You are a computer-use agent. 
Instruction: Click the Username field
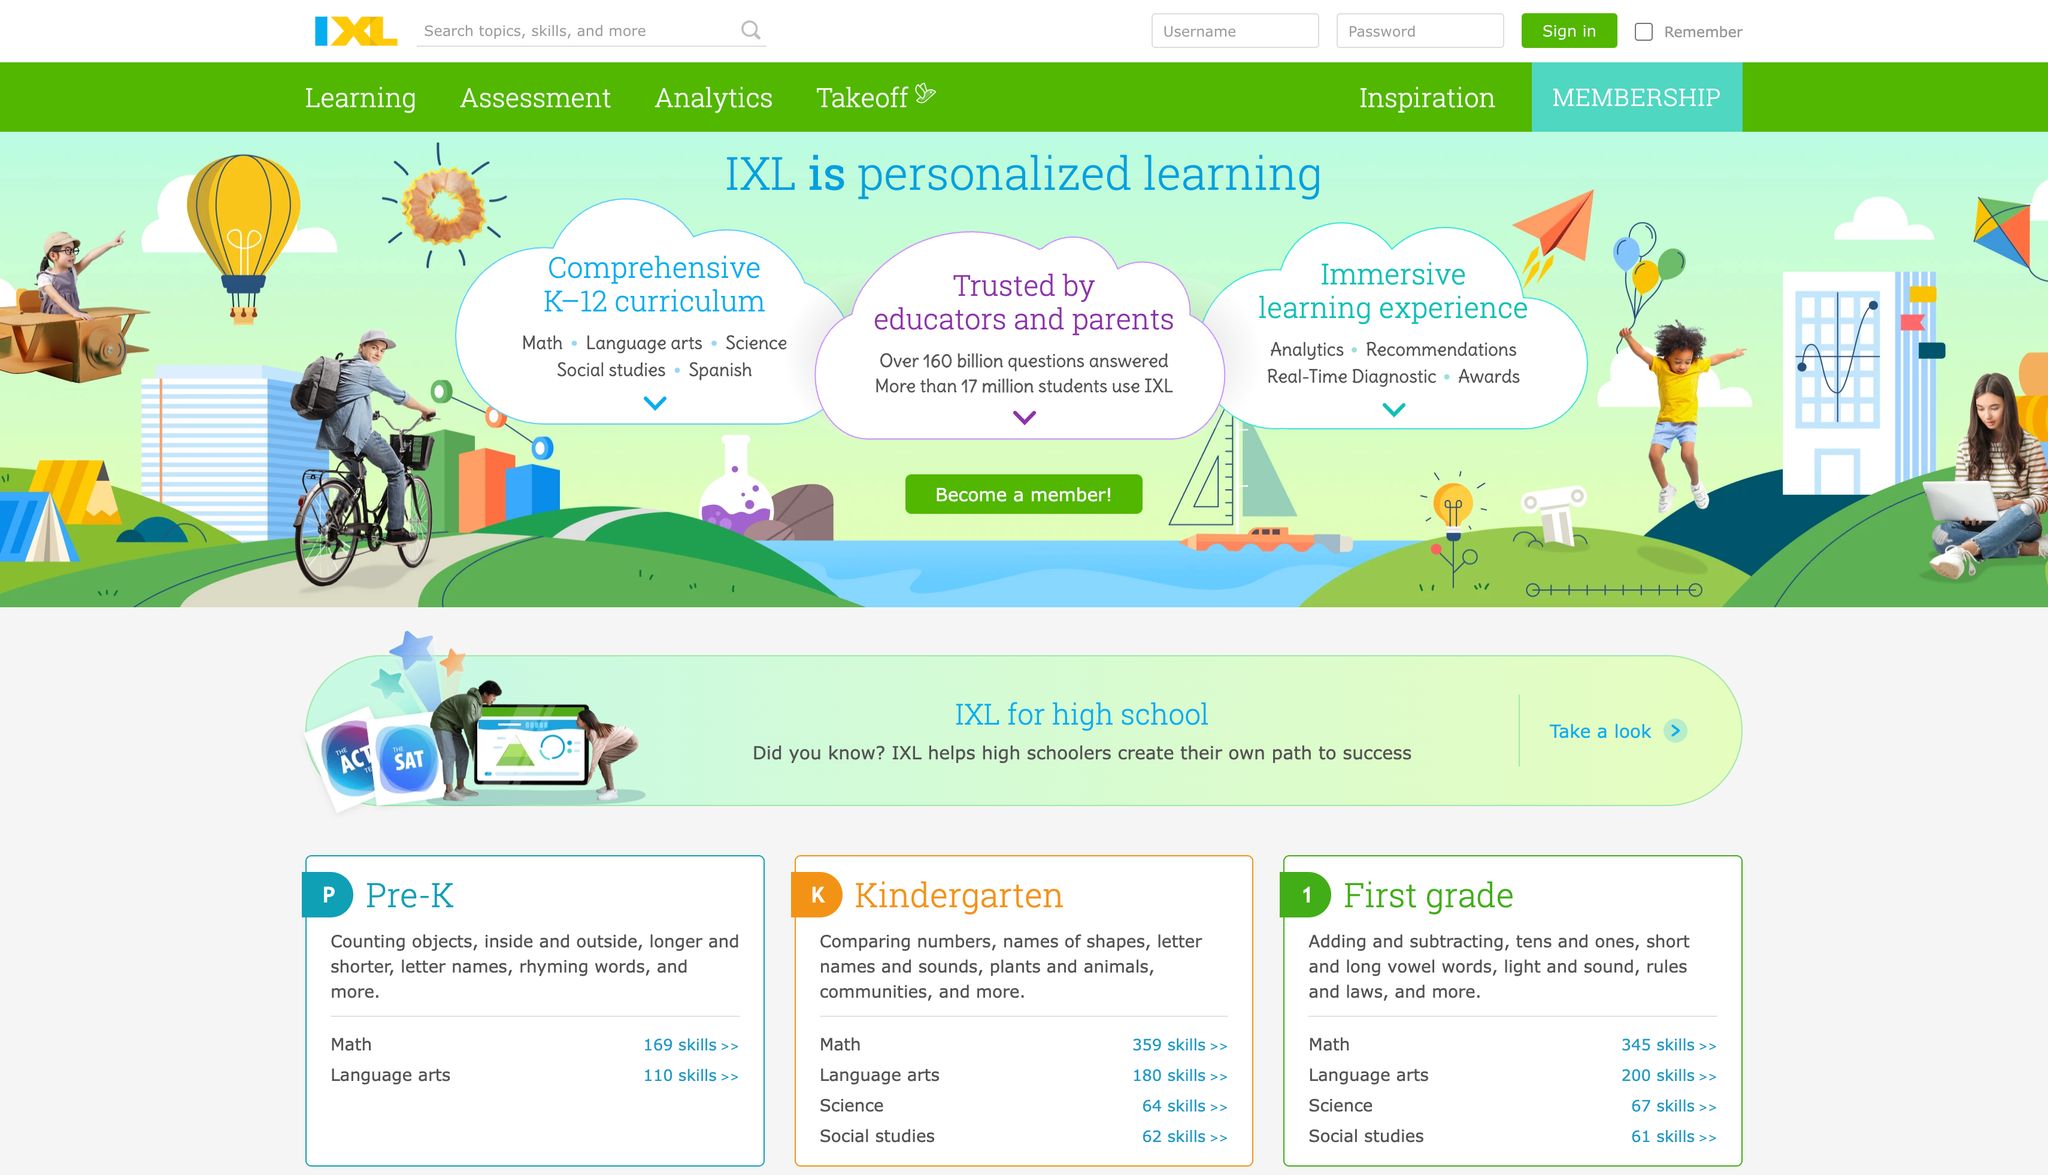(x=1235, y=31)
